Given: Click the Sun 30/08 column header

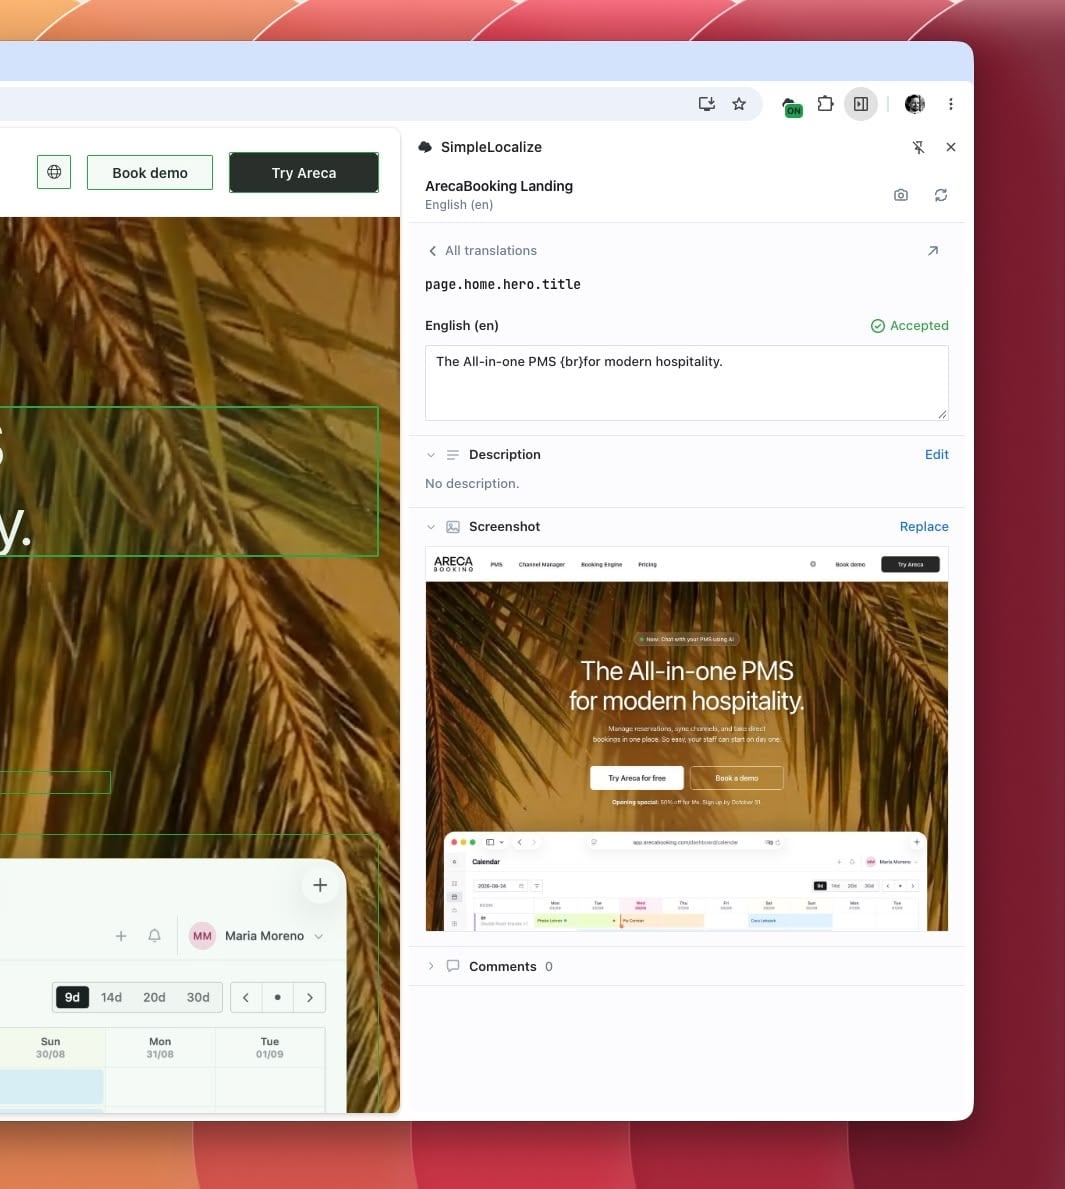Looking at the screenshot, I should [x=50, y=1047].
